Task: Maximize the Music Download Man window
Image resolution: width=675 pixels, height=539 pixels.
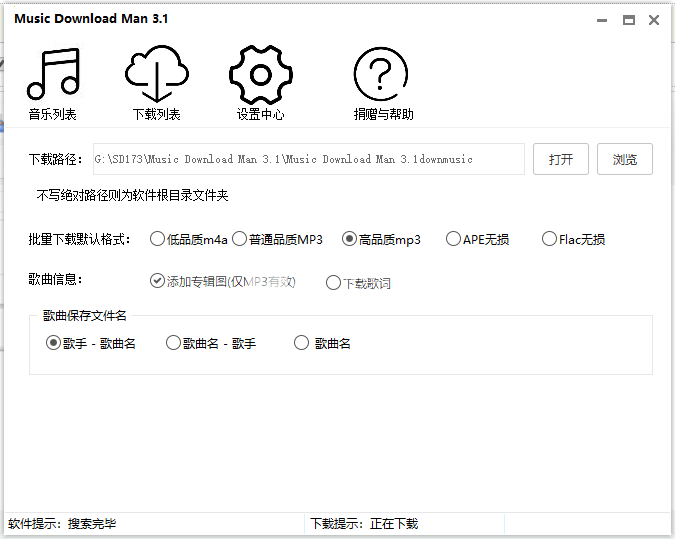Action: pos(629,20)
